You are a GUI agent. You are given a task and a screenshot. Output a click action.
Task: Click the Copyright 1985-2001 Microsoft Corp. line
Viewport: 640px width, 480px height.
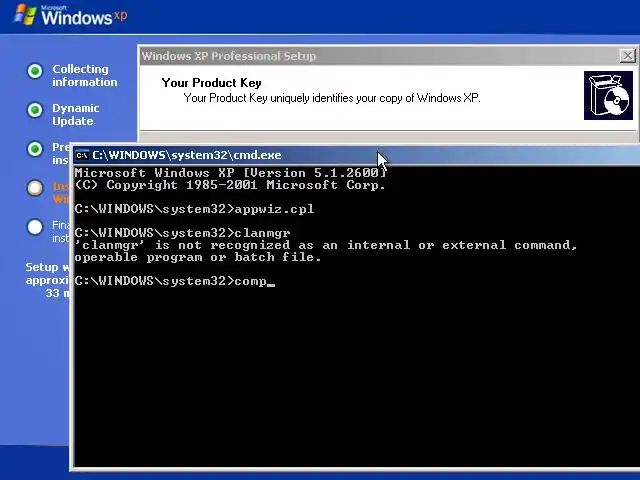point(230,185)
